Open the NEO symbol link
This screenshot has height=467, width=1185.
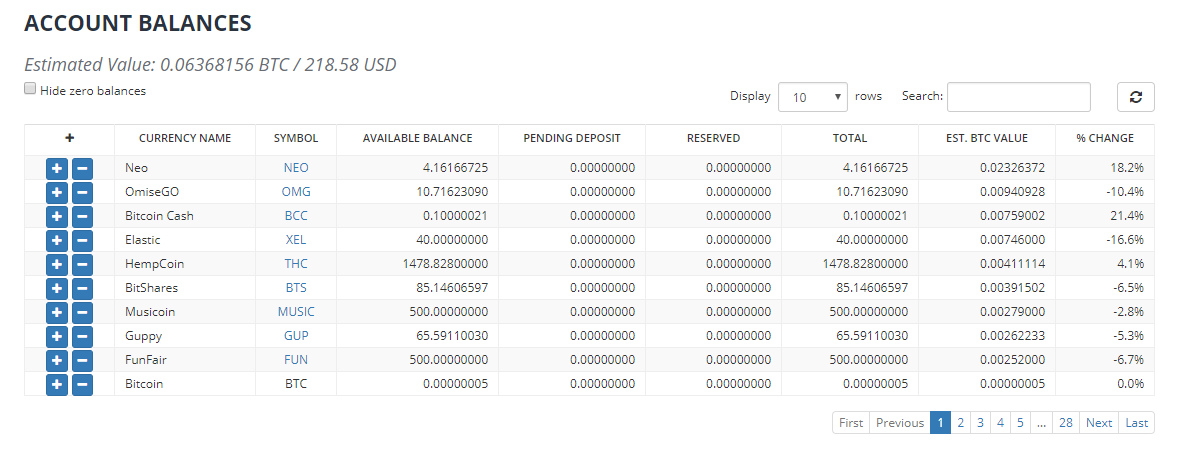(296, 168)
